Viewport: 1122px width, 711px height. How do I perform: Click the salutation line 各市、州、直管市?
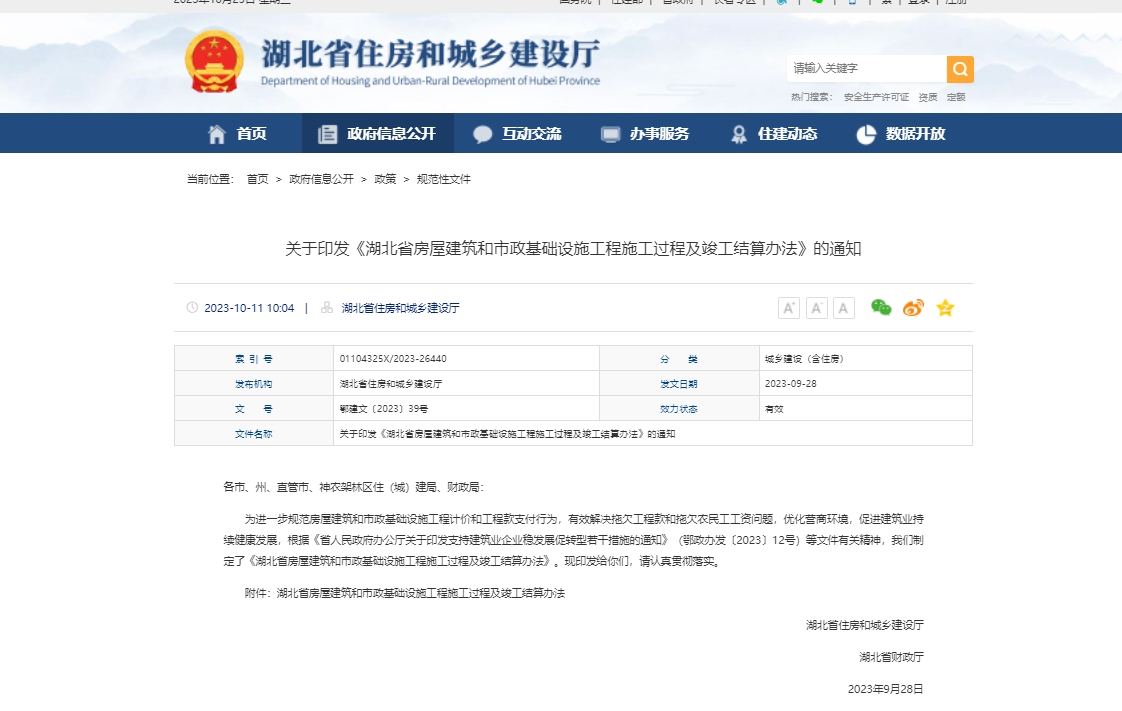(x=353, y=487)
